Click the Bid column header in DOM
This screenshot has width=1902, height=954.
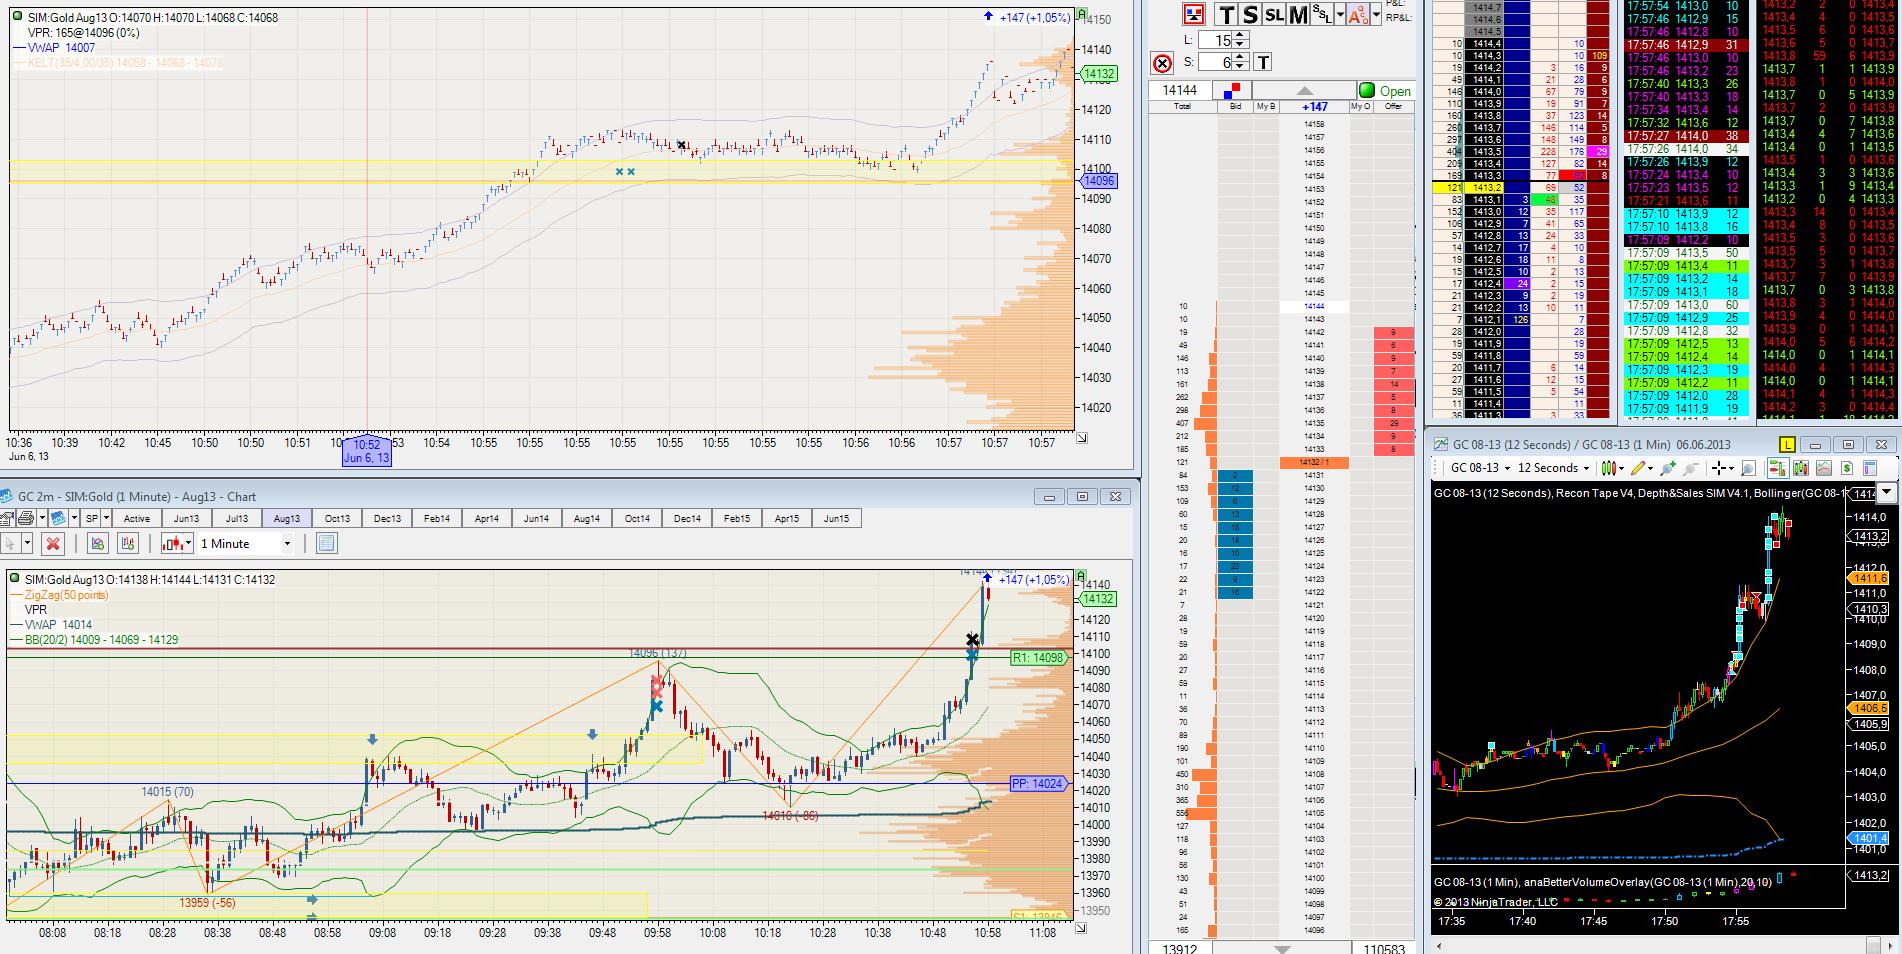(1235, 106)
